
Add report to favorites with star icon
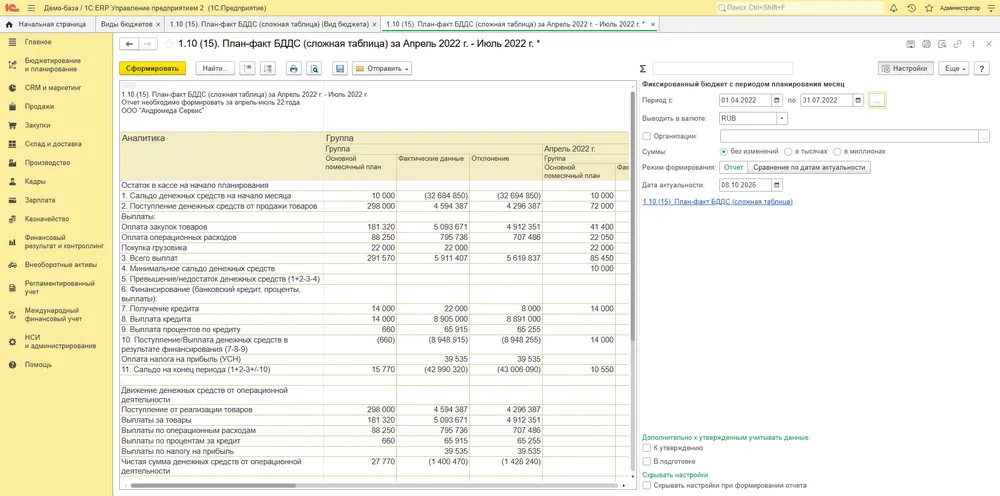(x=168, y=44)
